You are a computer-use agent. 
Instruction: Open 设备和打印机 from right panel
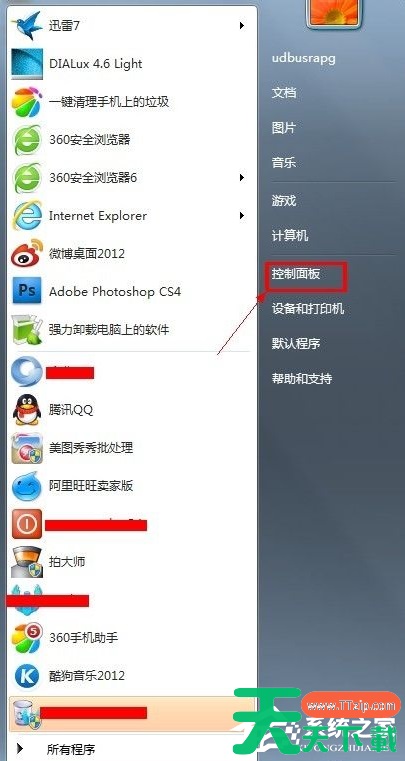point(308,309)
